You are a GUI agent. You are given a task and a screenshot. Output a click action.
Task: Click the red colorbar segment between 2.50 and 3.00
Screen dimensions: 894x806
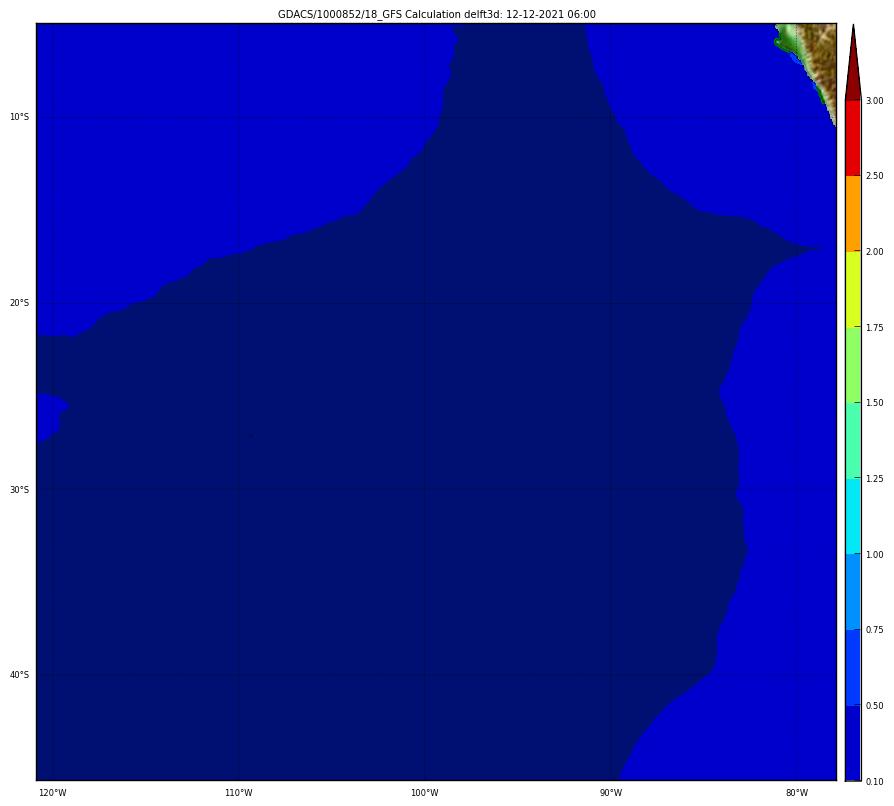852,138
